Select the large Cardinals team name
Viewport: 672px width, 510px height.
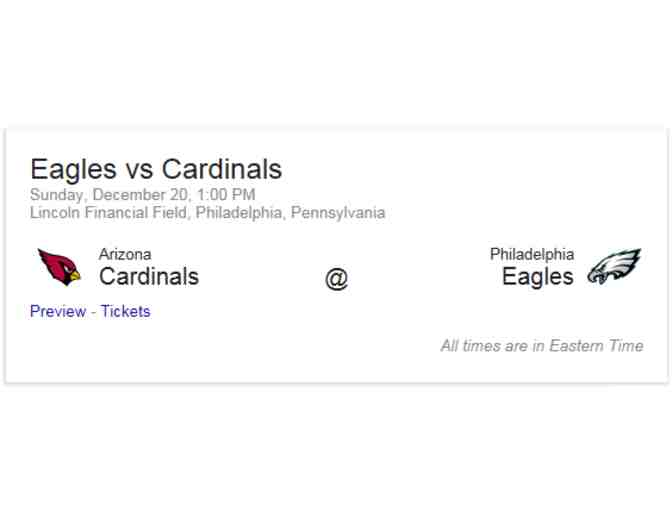149,276
